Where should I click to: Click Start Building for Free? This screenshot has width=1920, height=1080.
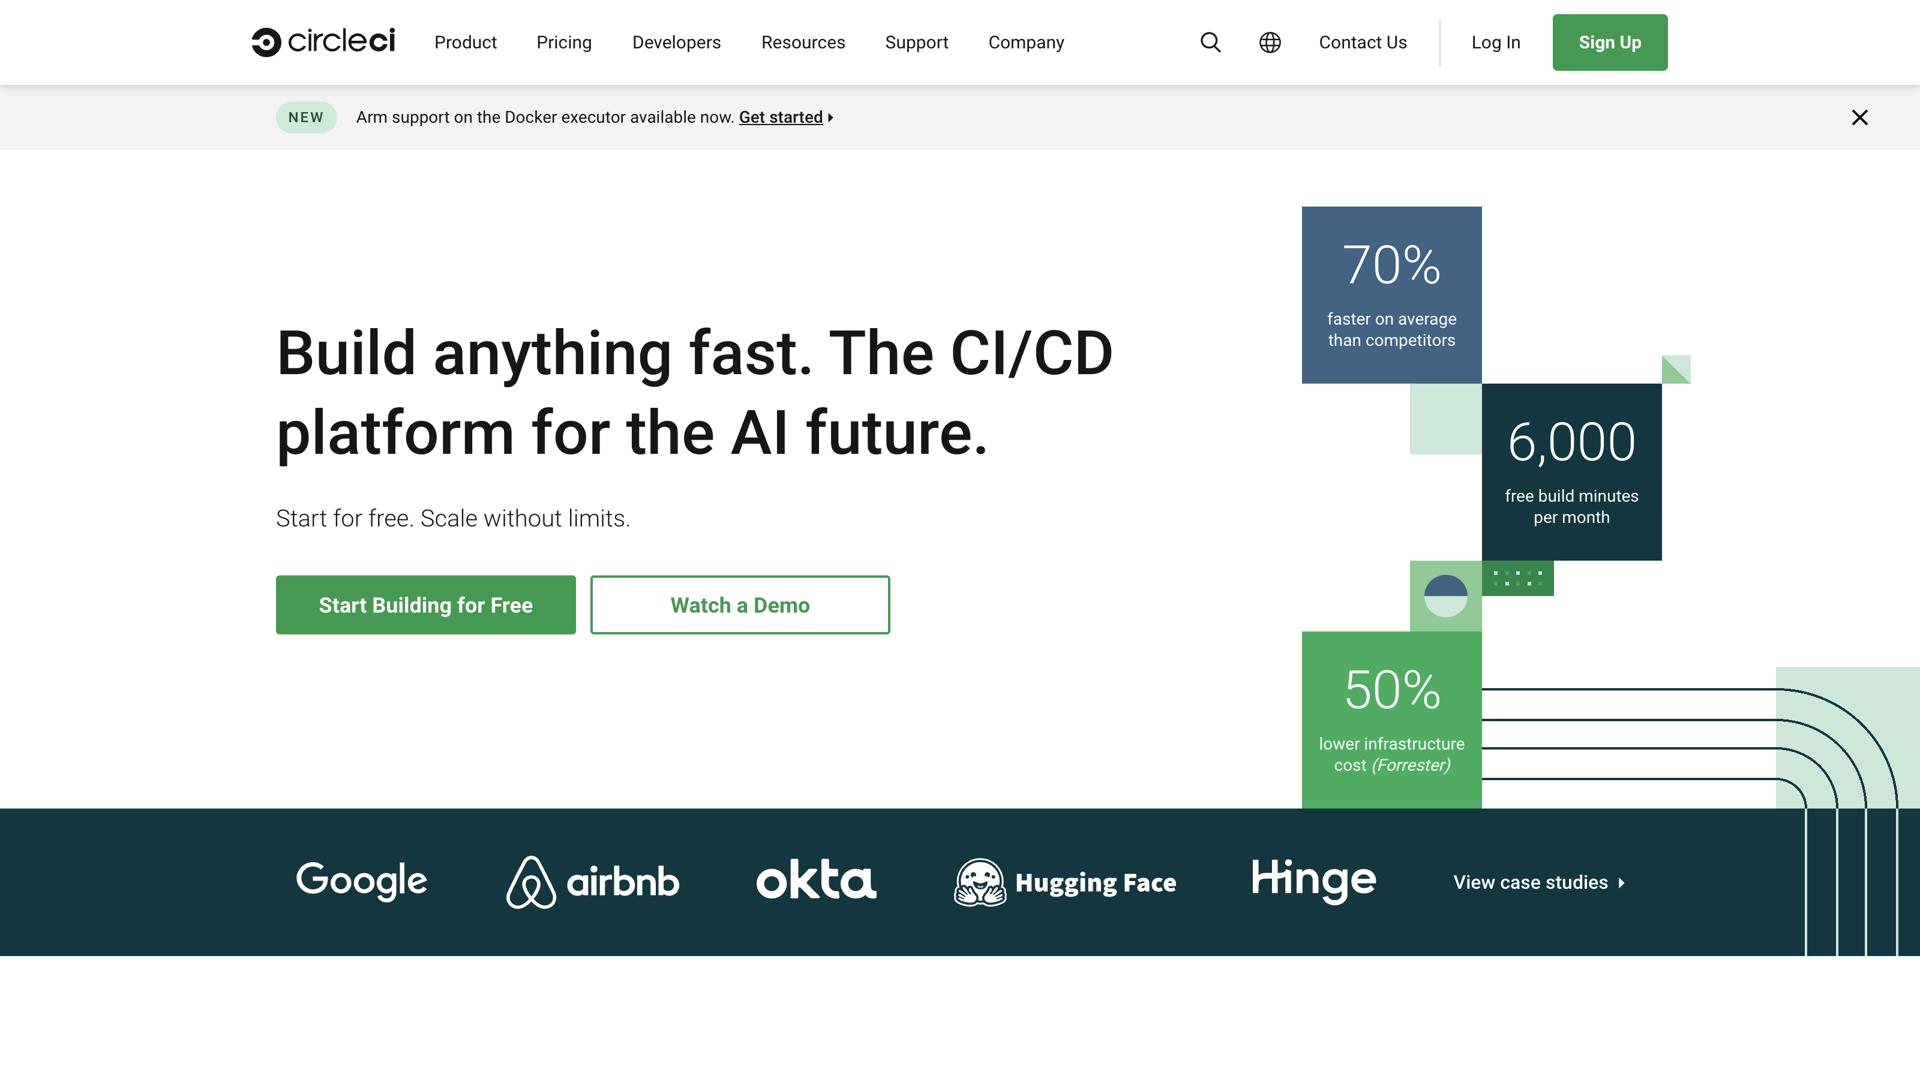pos(425,605)
